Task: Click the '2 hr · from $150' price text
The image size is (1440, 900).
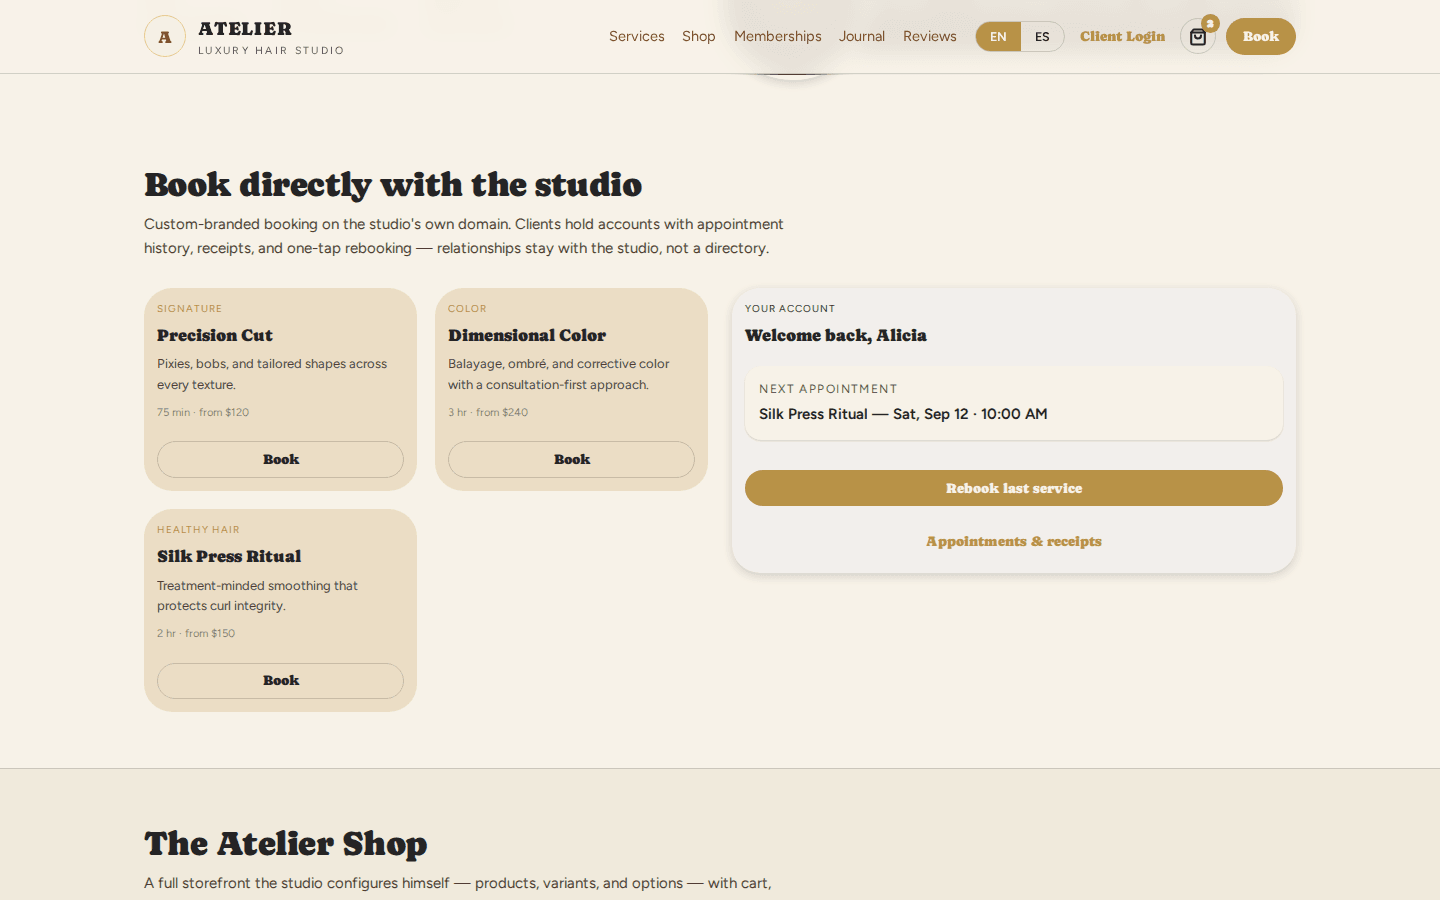Action: coord(196,633)
